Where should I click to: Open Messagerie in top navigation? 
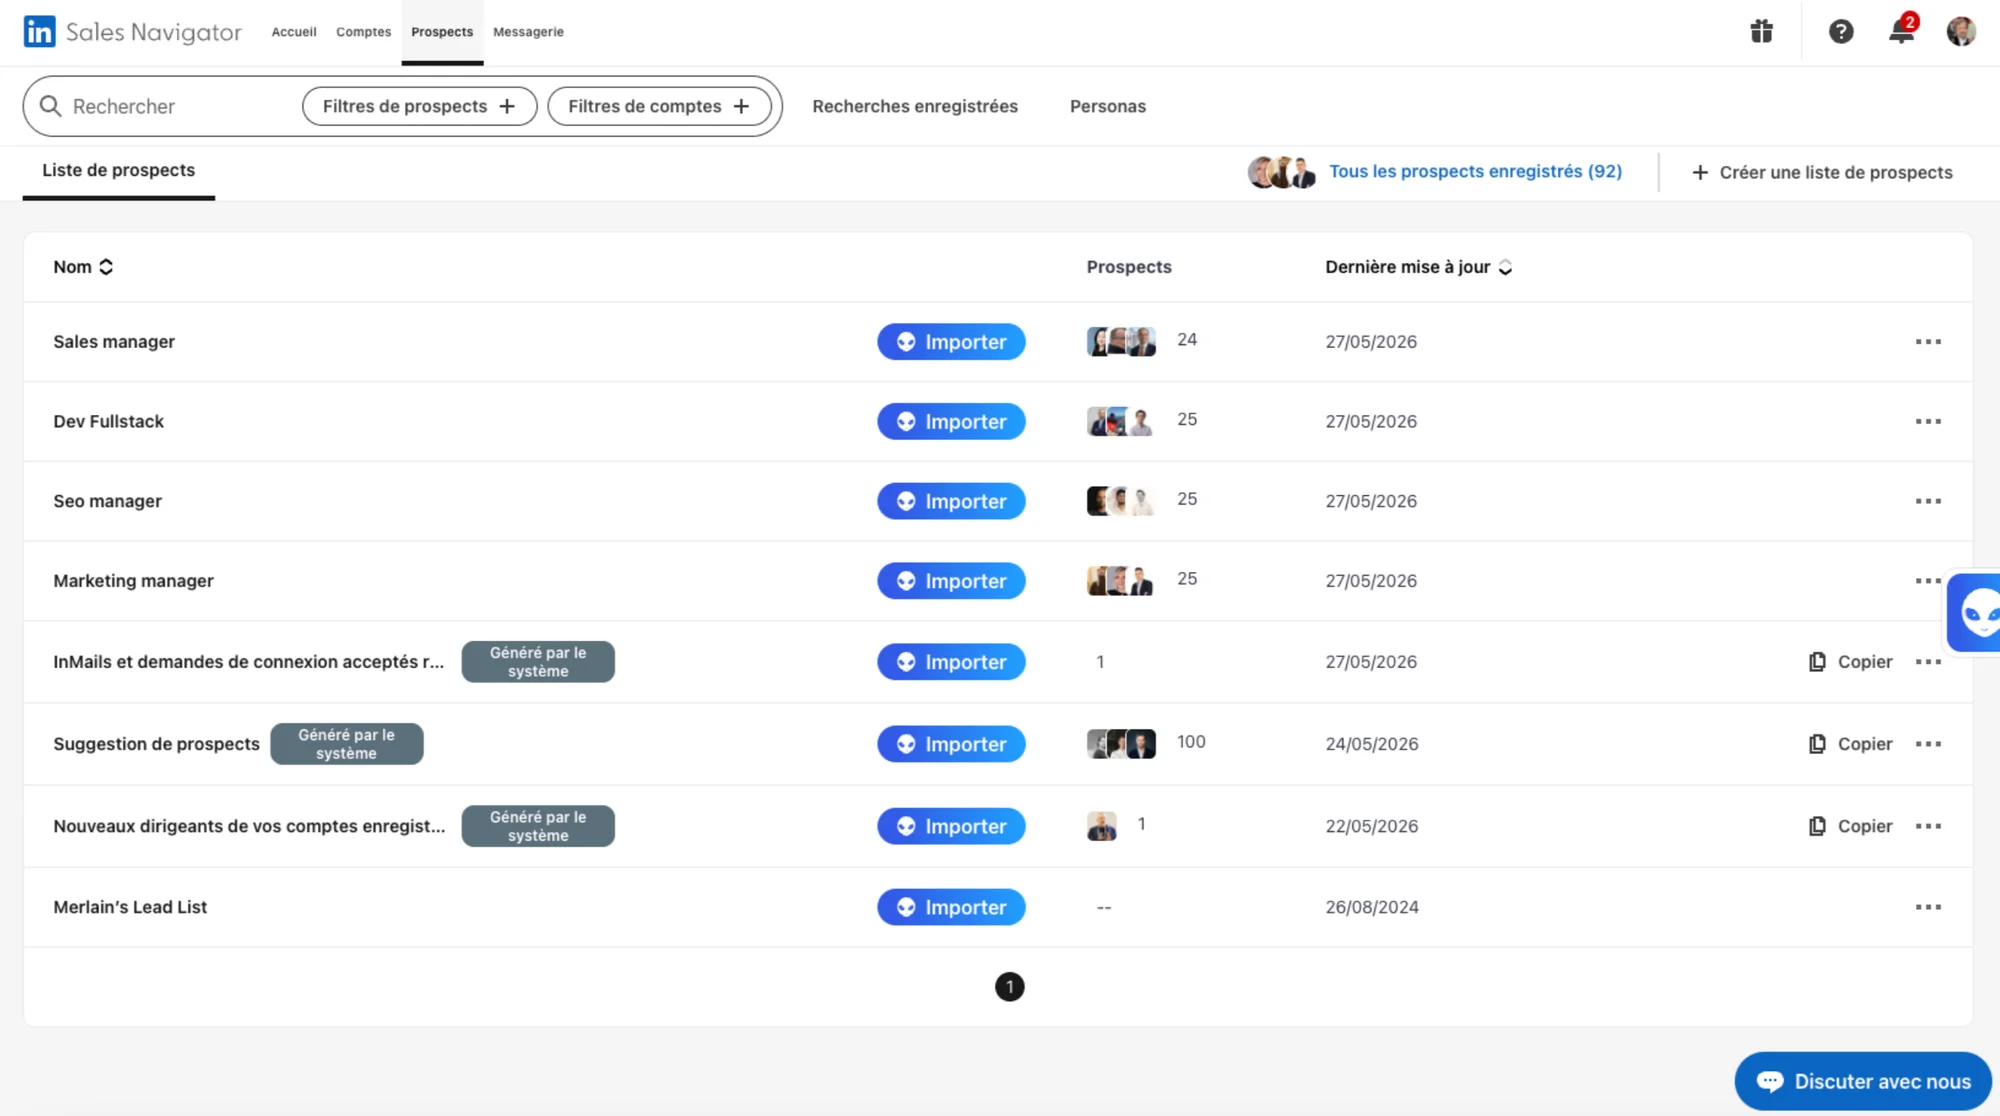(x=528, y=32)
